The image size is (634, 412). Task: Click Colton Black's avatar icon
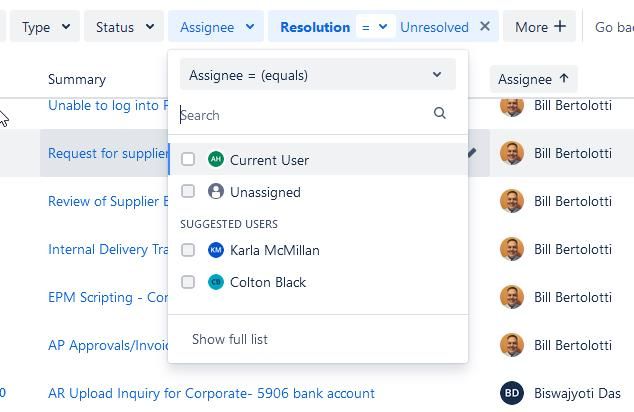pos(216,282)
